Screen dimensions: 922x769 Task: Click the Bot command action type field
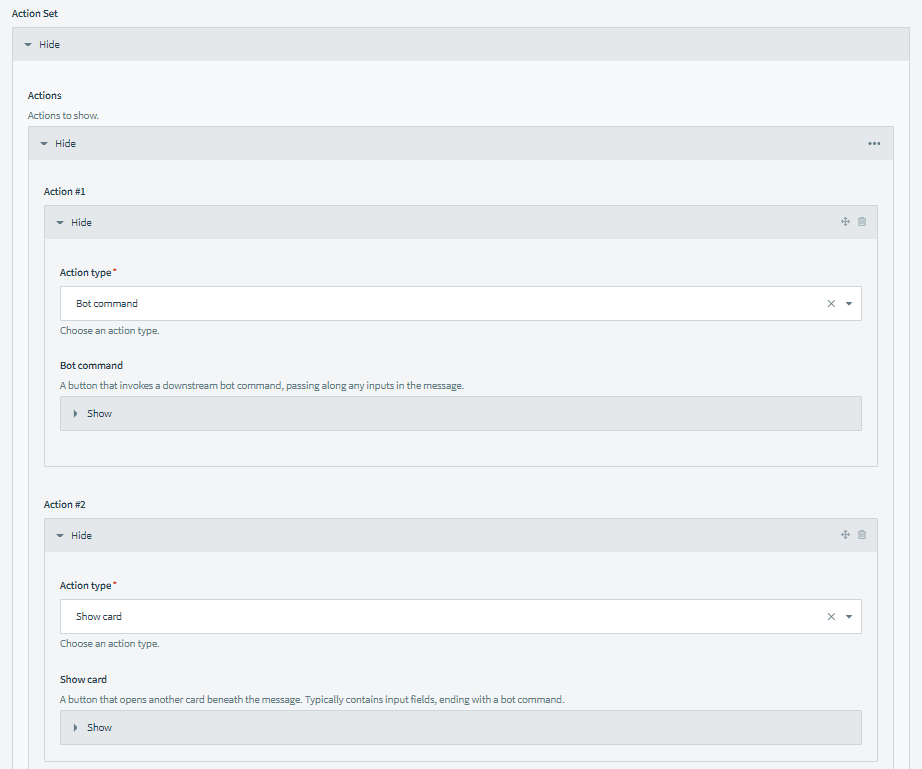(440, 304)
